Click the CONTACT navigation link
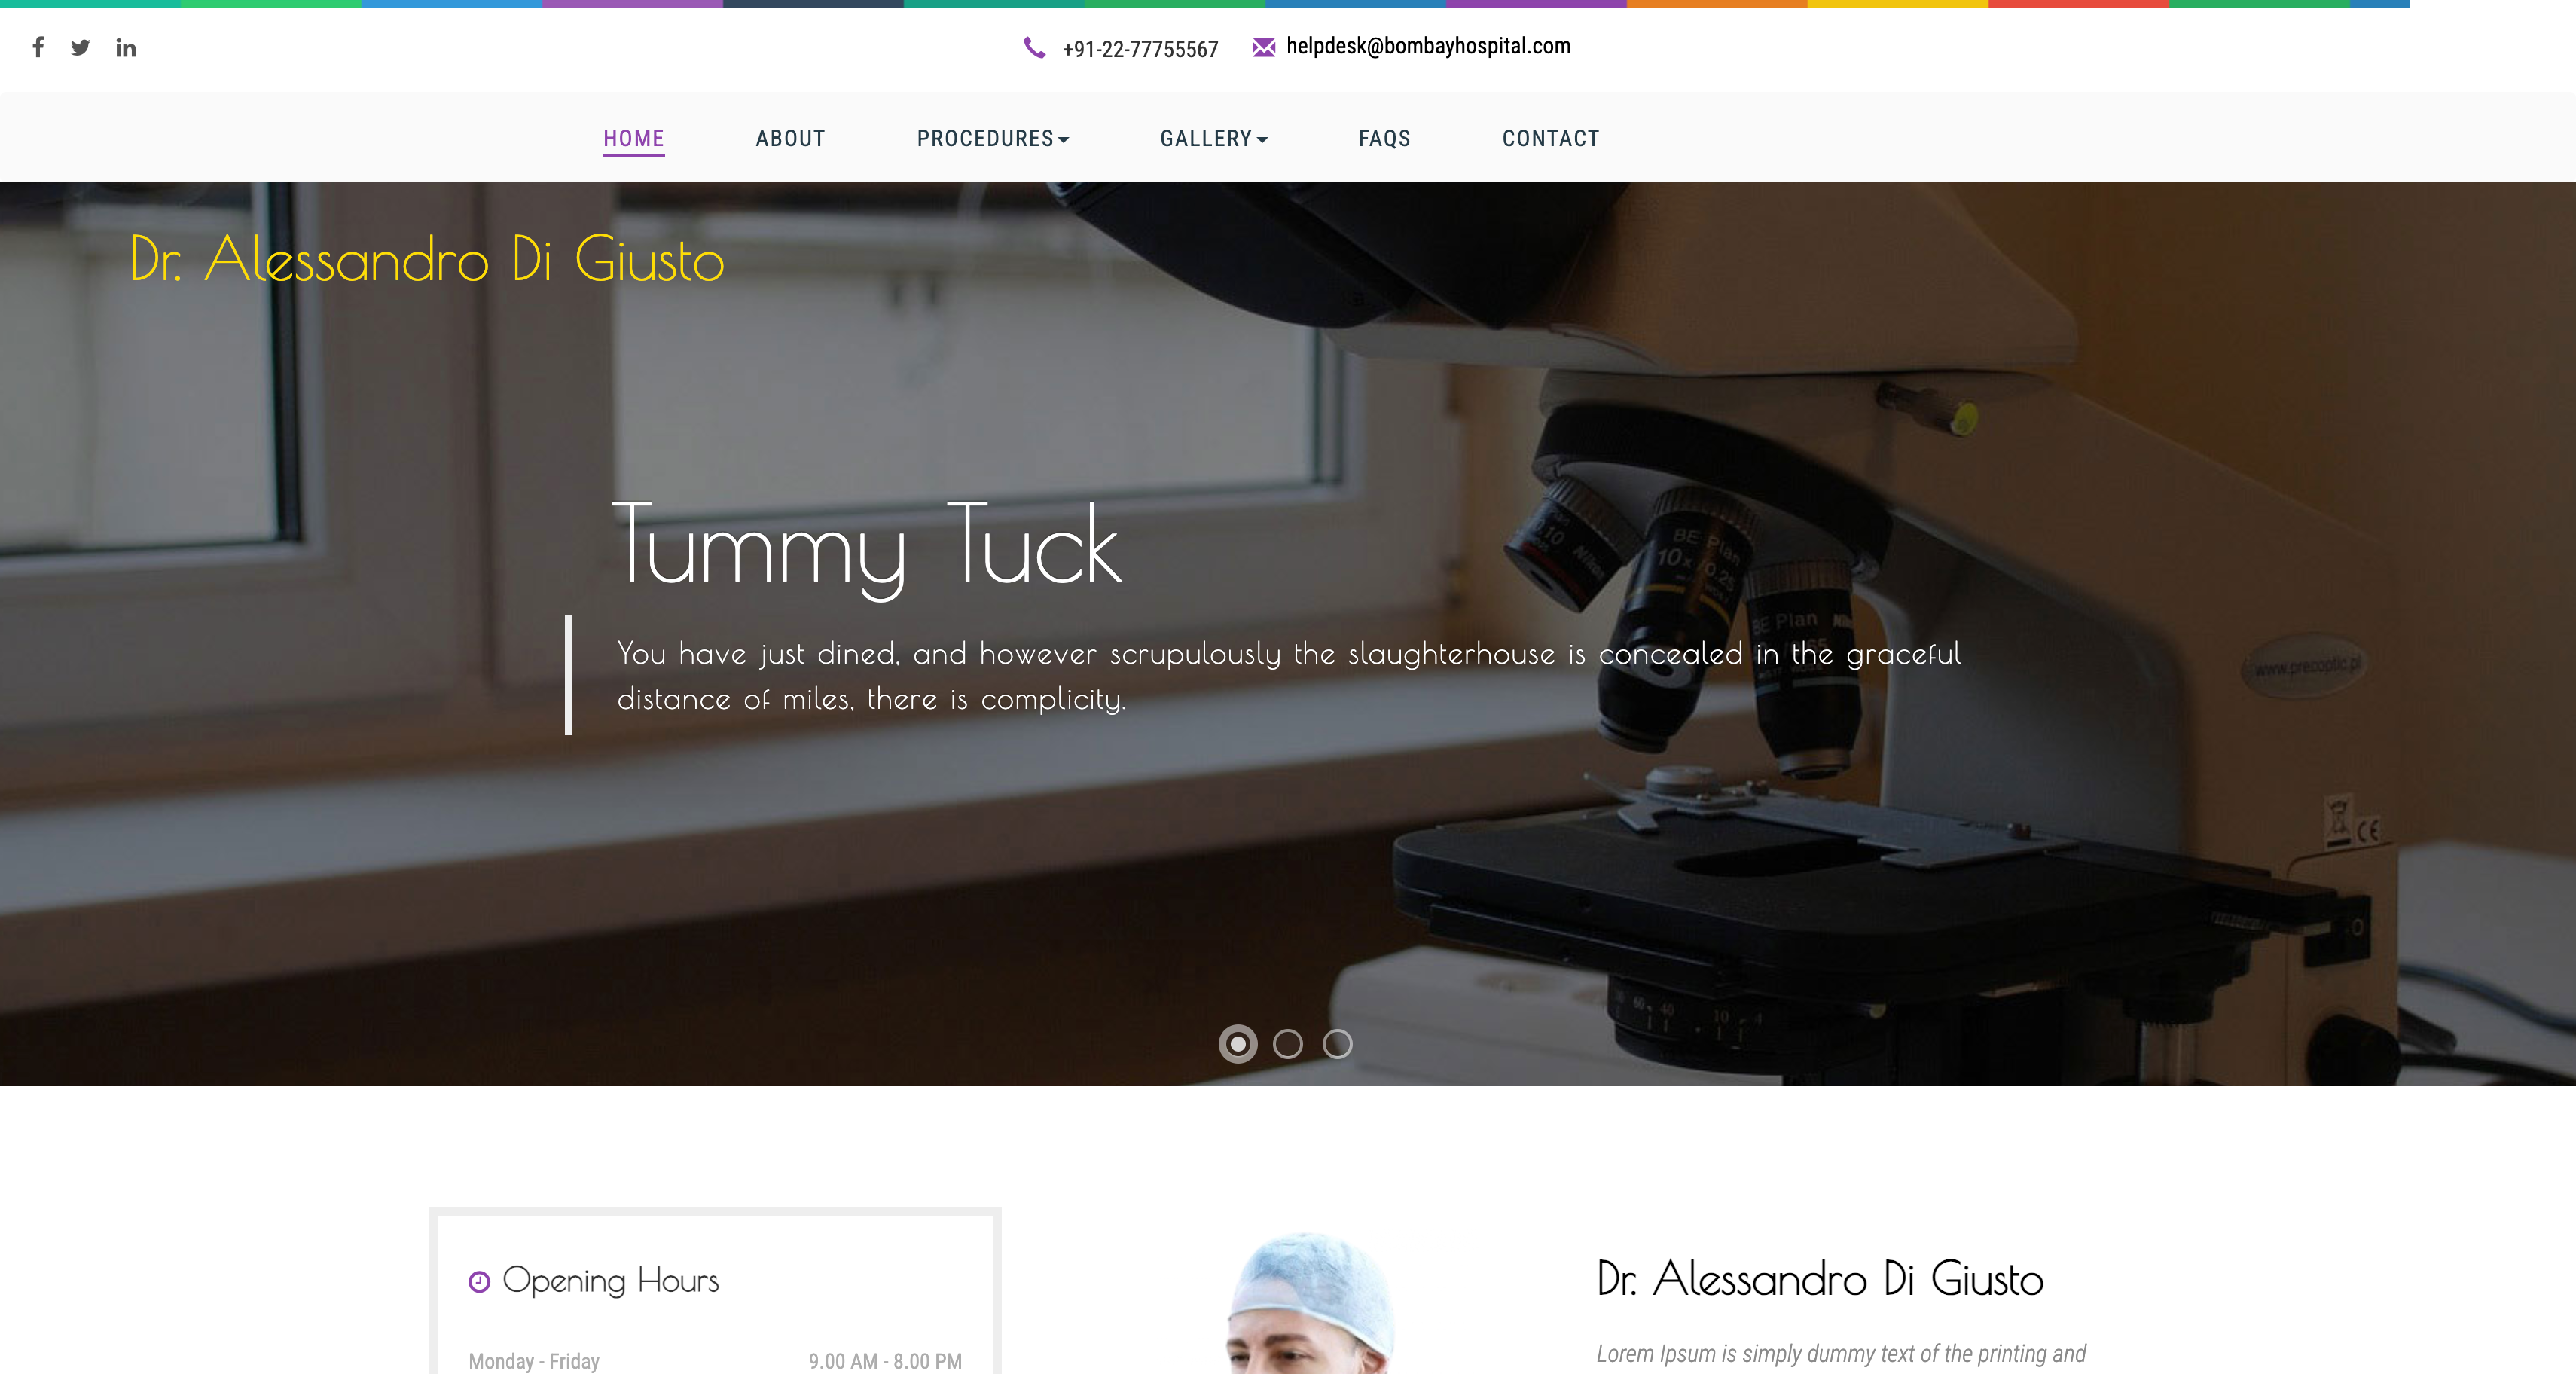The image size is (2576, 1374). (1550, 138)
